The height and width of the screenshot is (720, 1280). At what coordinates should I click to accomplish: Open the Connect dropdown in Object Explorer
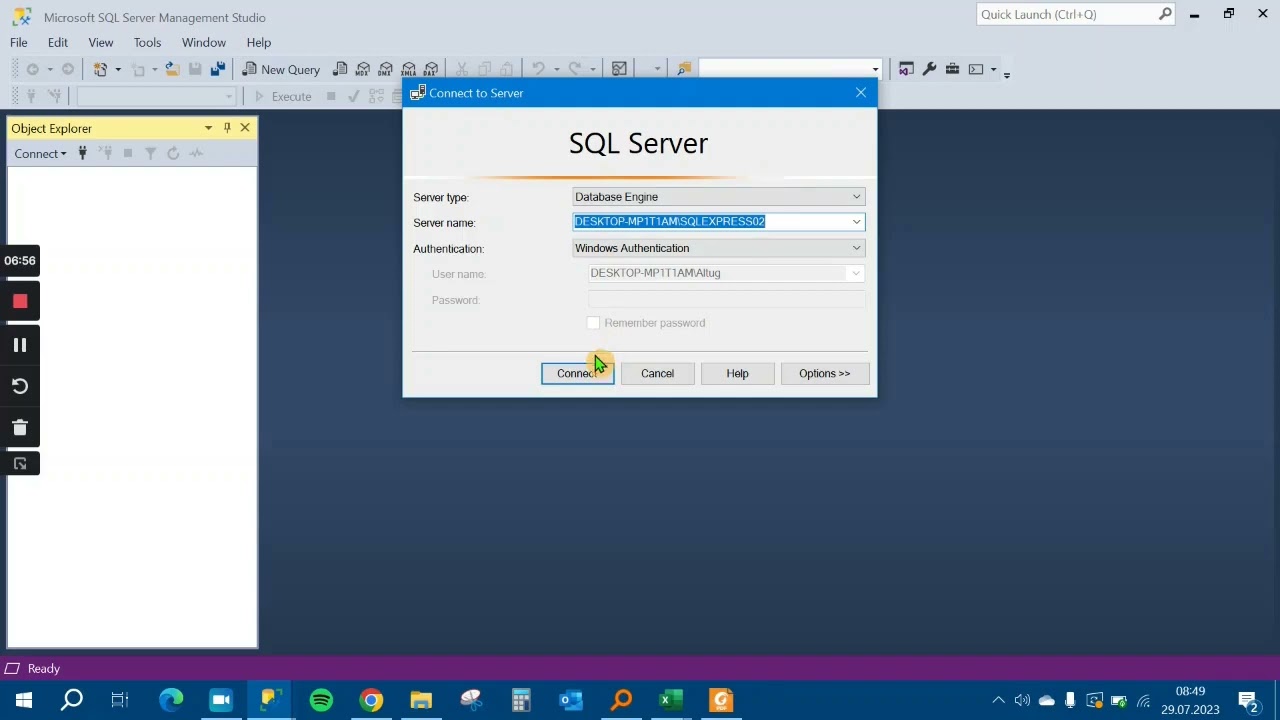[x=40, y=153]
